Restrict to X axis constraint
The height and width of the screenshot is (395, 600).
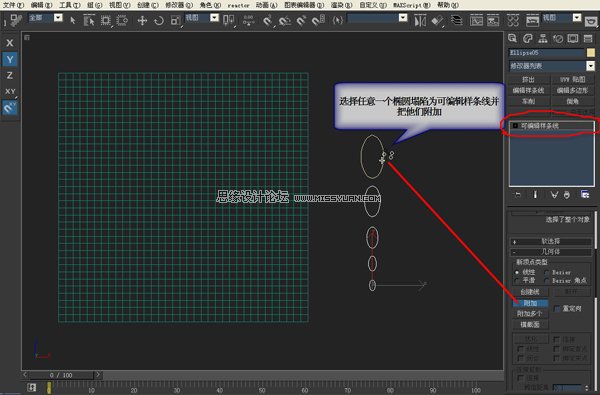click(x=10, y=43)
